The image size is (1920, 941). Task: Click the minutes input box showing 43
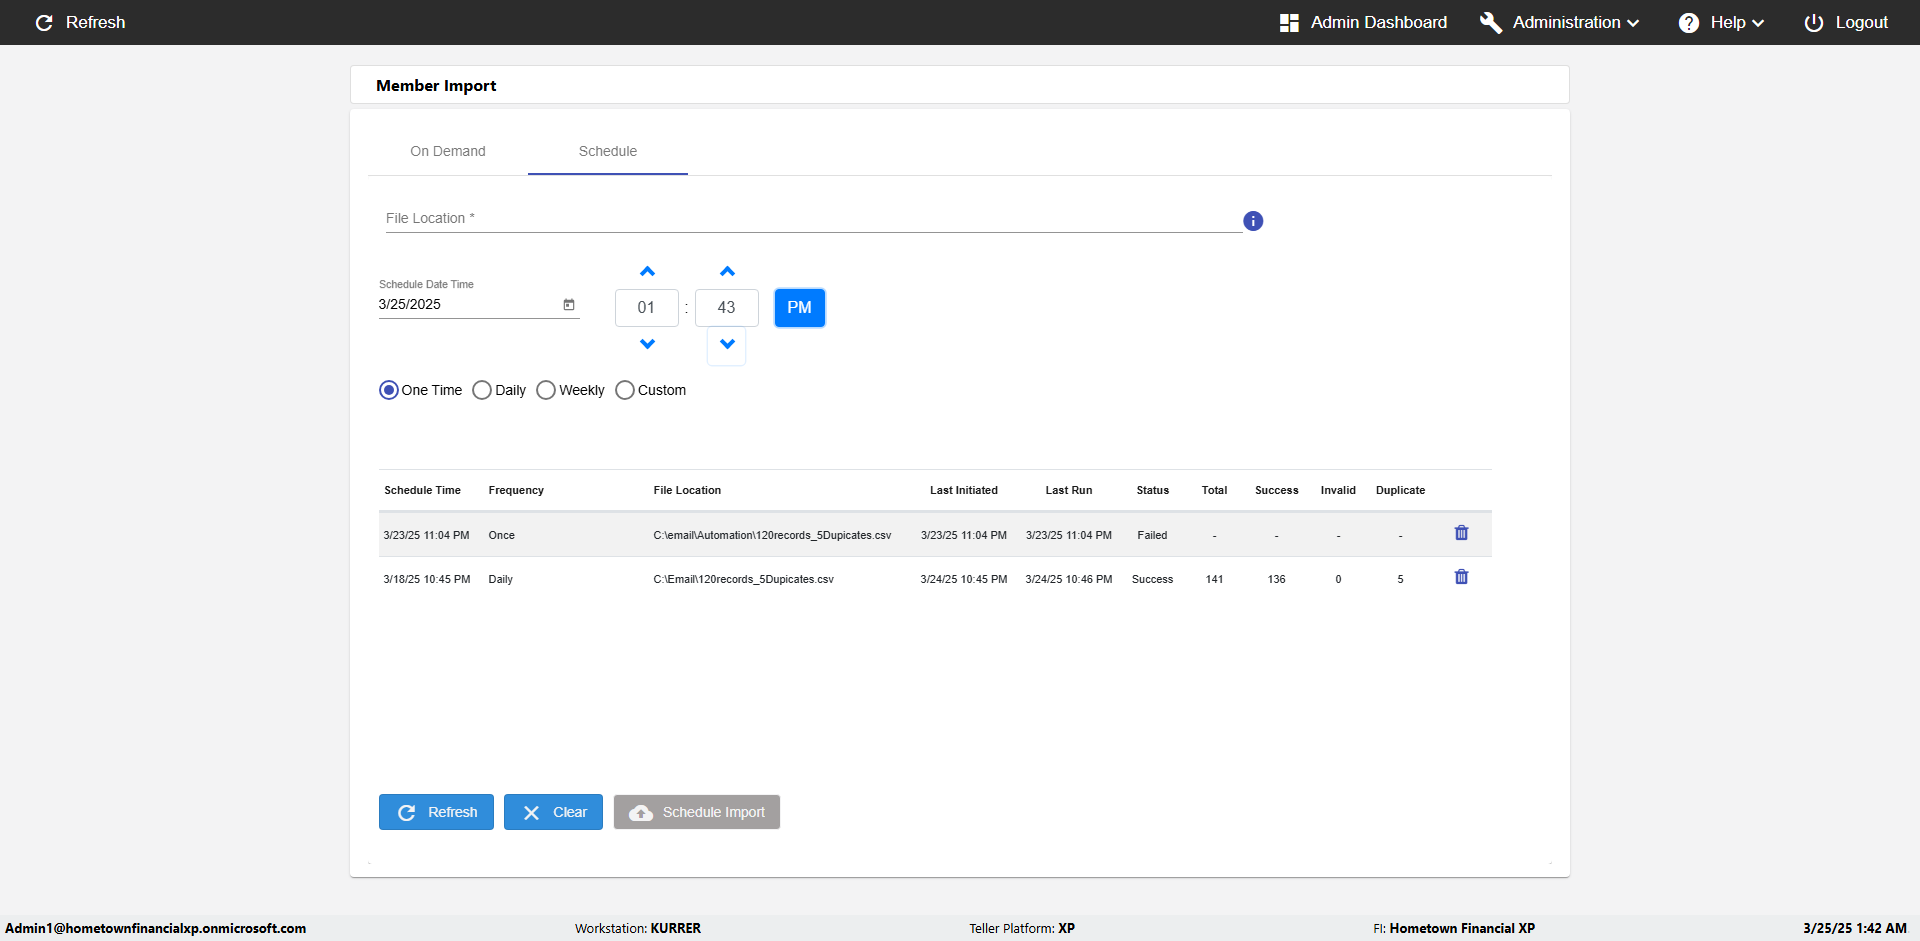pyautogui.click(x=727, y=308)
